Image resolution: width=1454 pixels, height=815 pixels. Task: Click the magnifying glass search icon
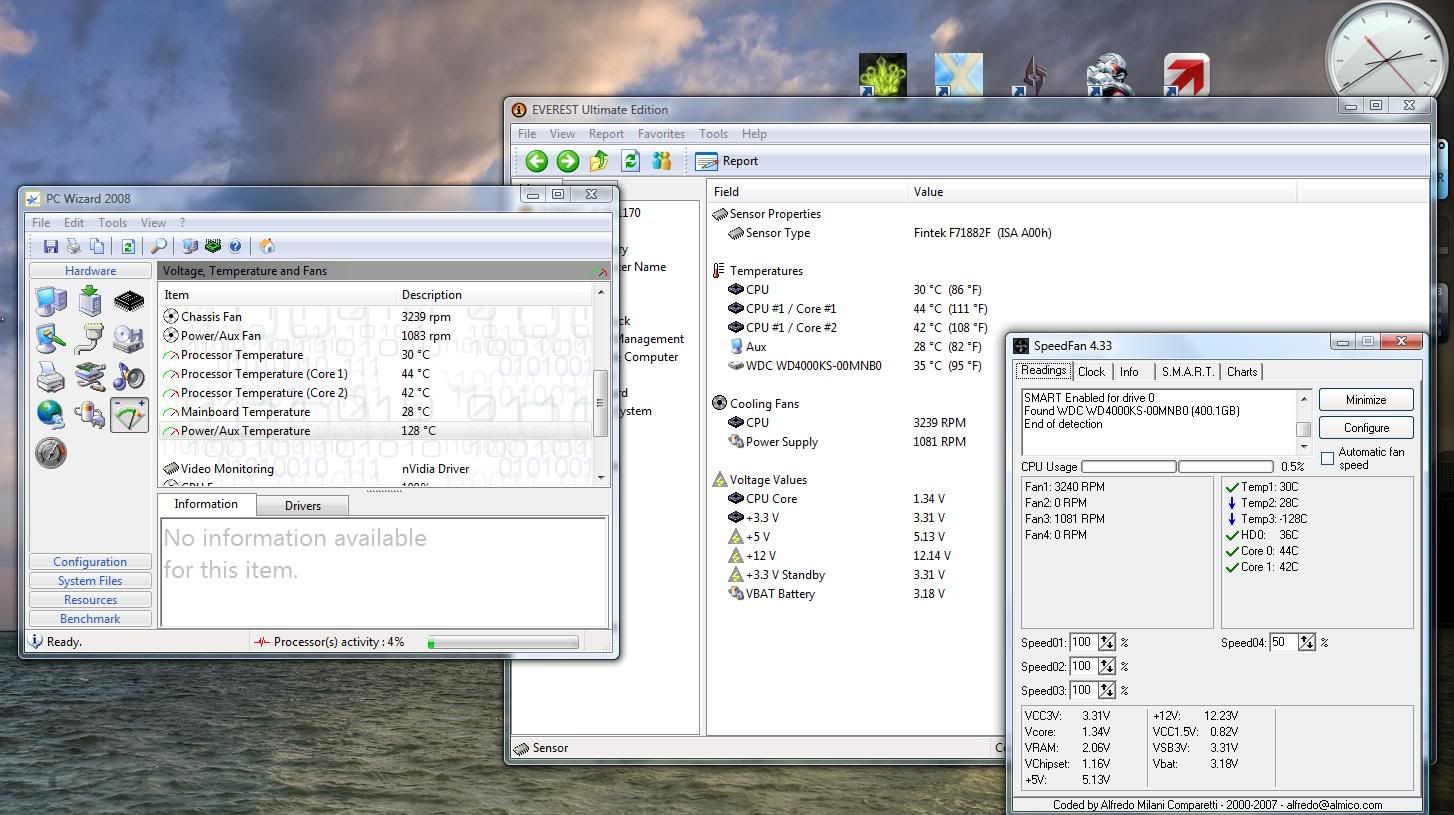tap(158, 246)
